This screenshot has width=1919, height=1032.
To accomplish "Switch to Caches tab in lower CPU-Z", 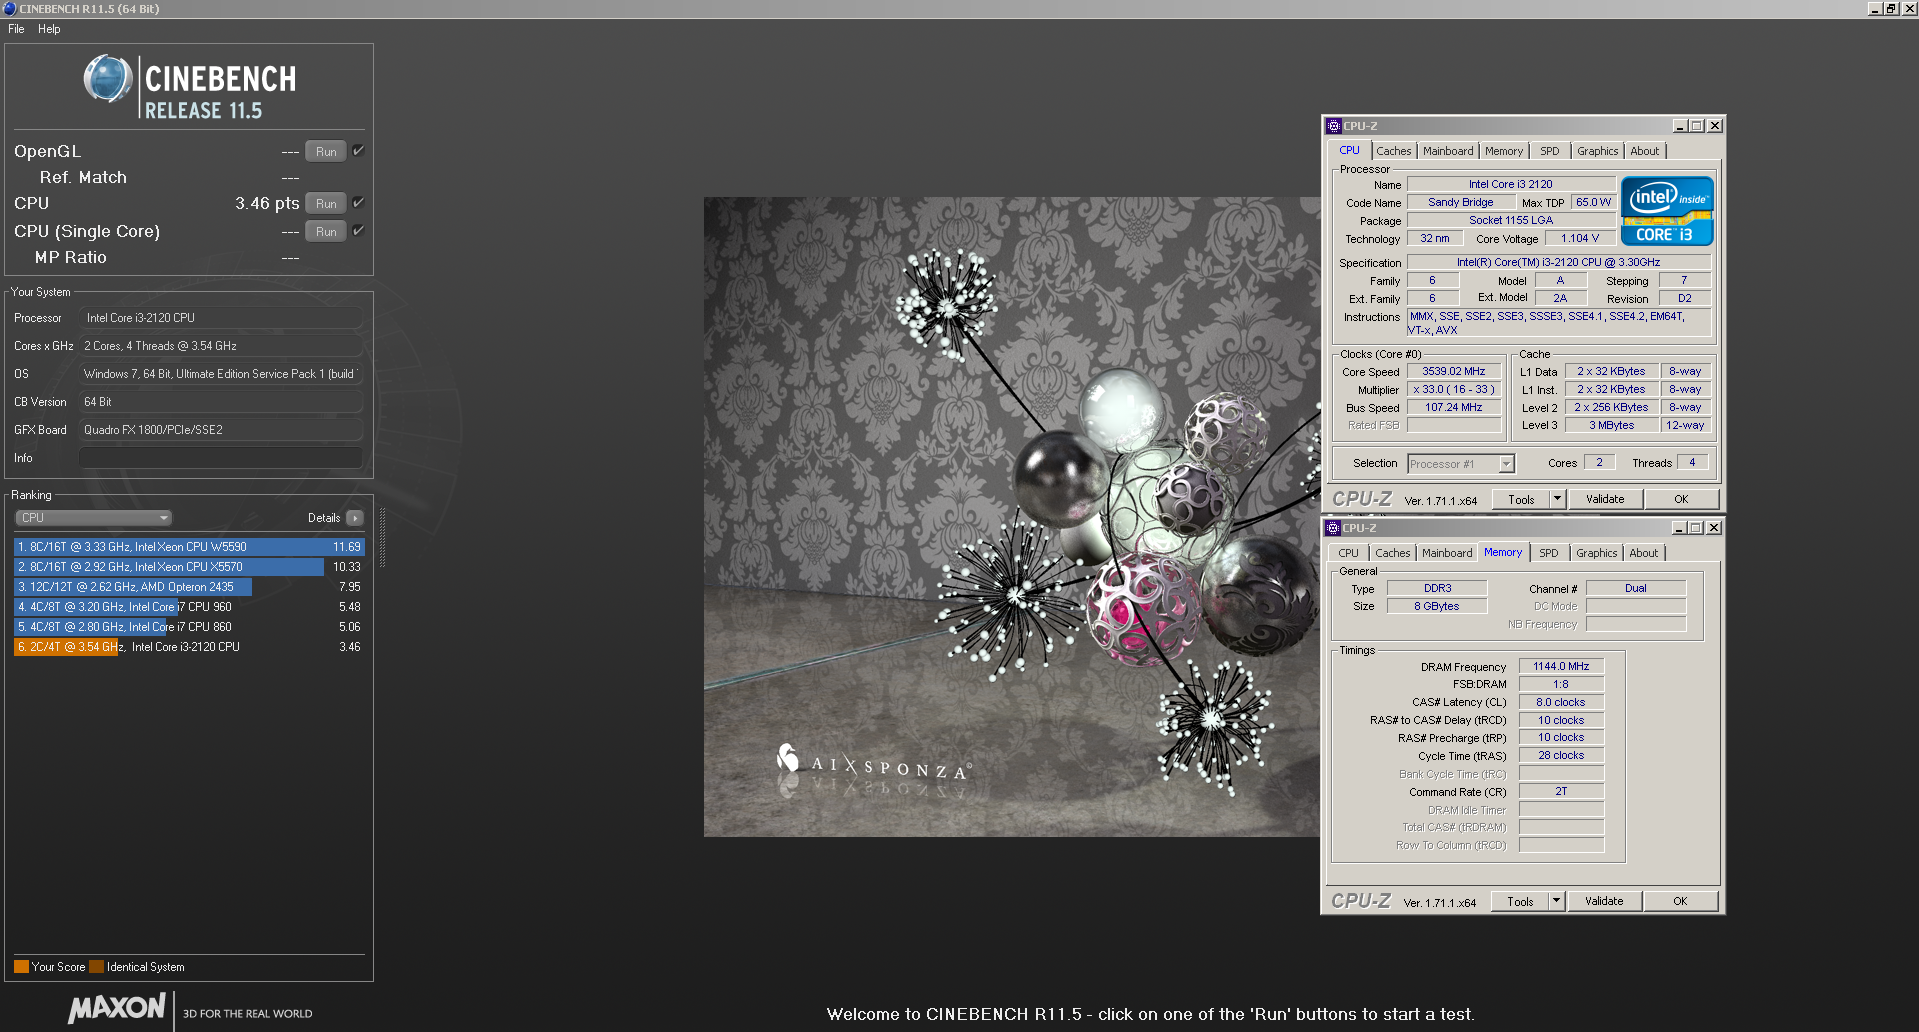I will [1393, 553].
